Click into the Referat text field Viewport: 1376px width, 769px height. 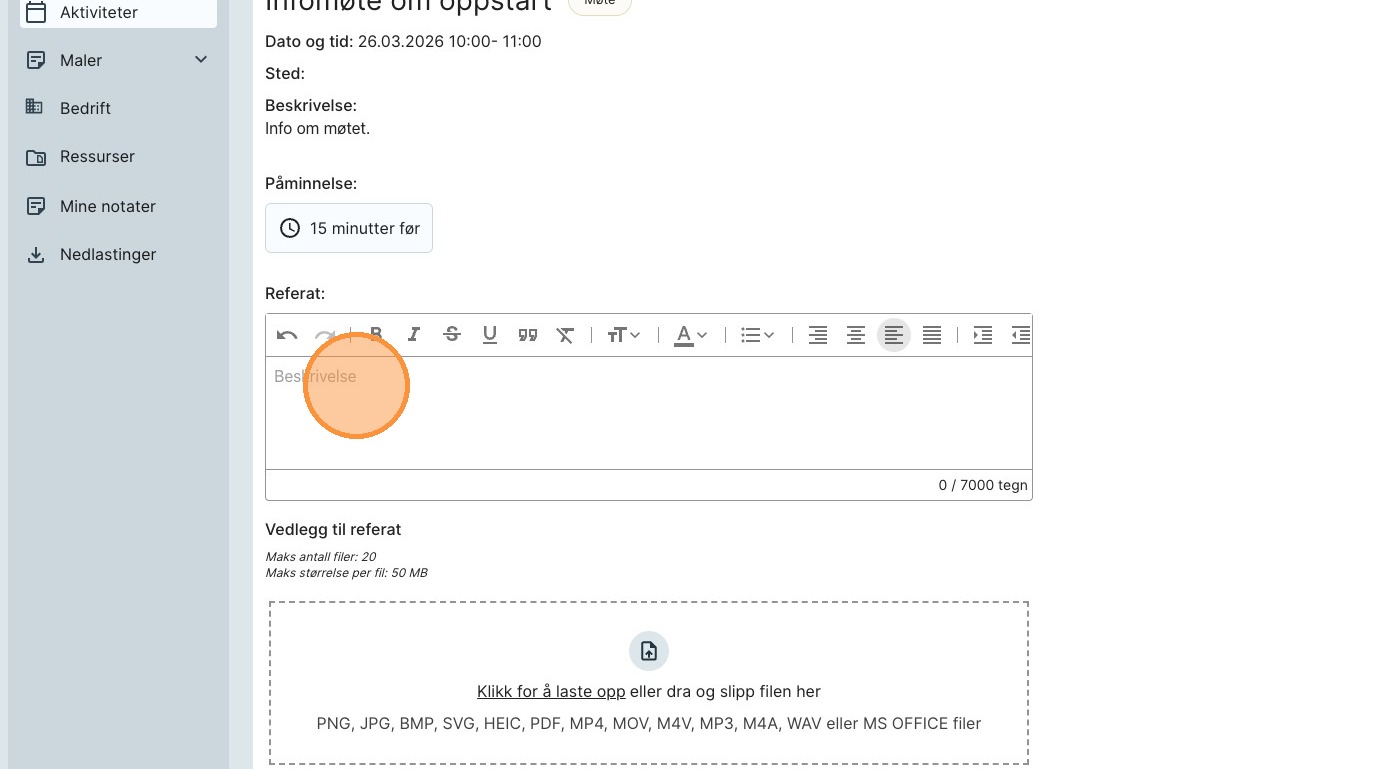coord(648,412)
